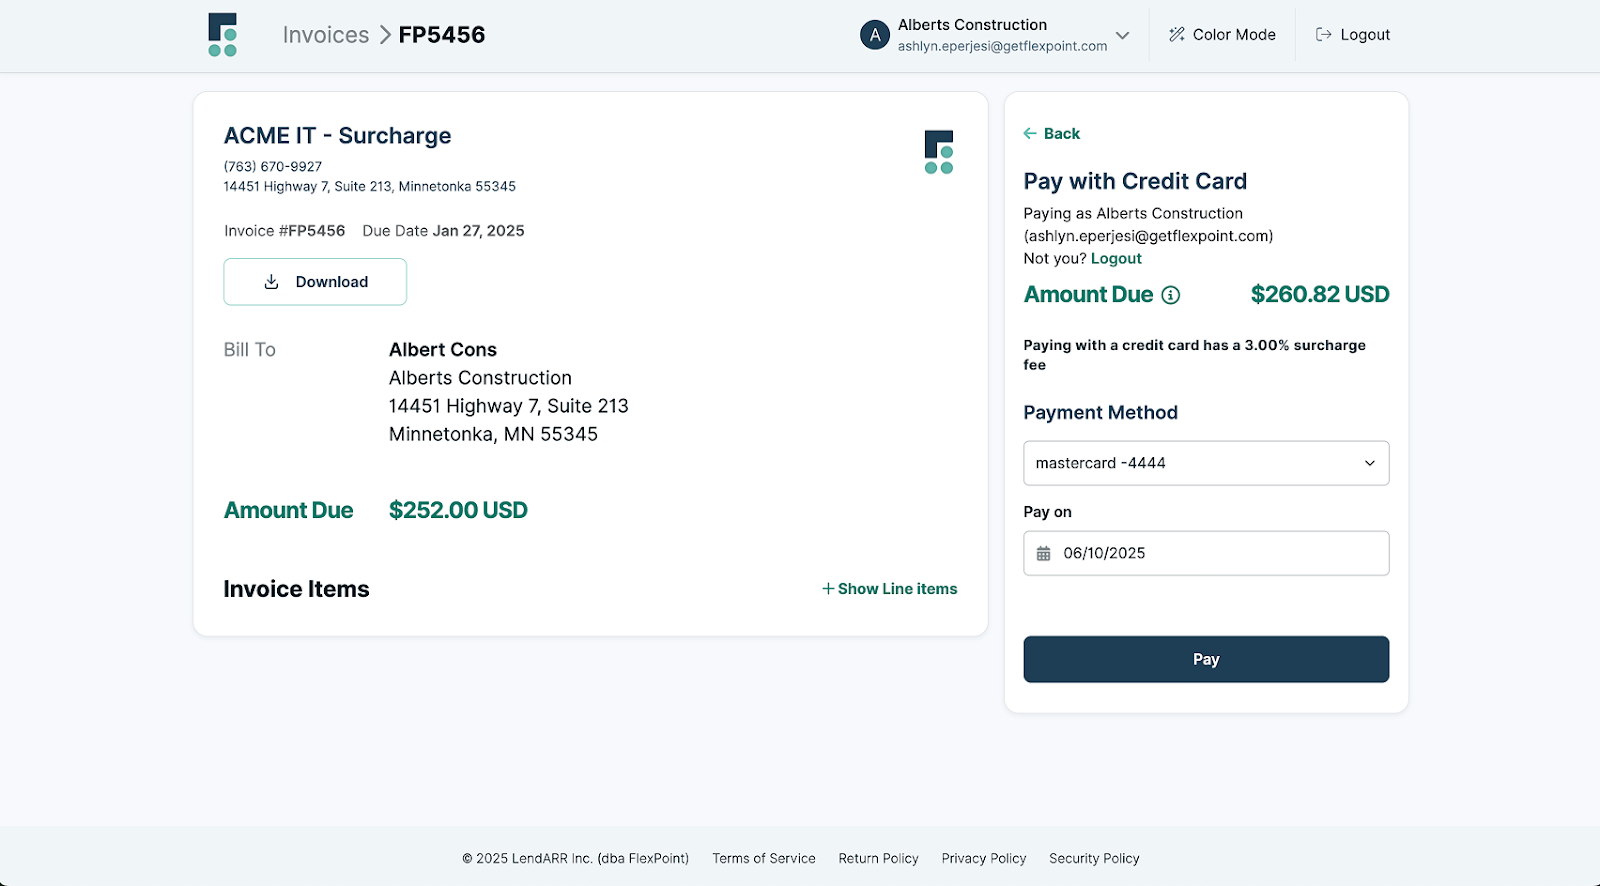Click the Logout link under 'Not you?'
Viewport: 1600px width, 886px height.
[1115, 258]
